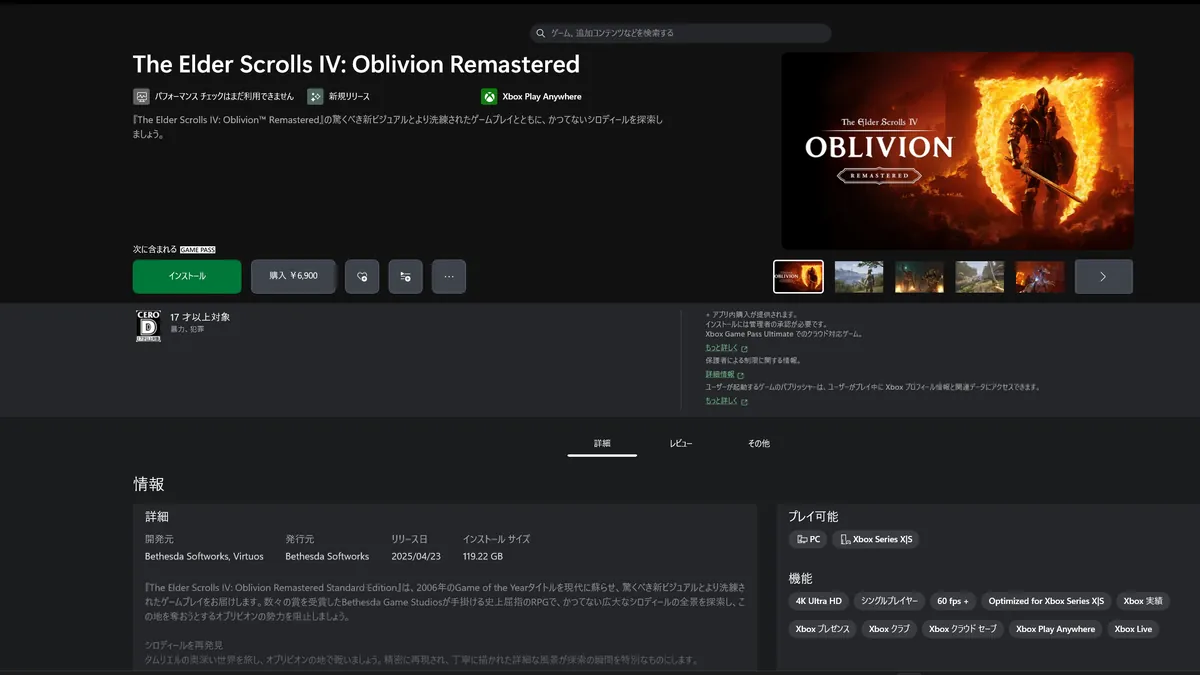Click the green インストール button
Image resolution: width=1200 pixels, height=675 pixels.
187,276
